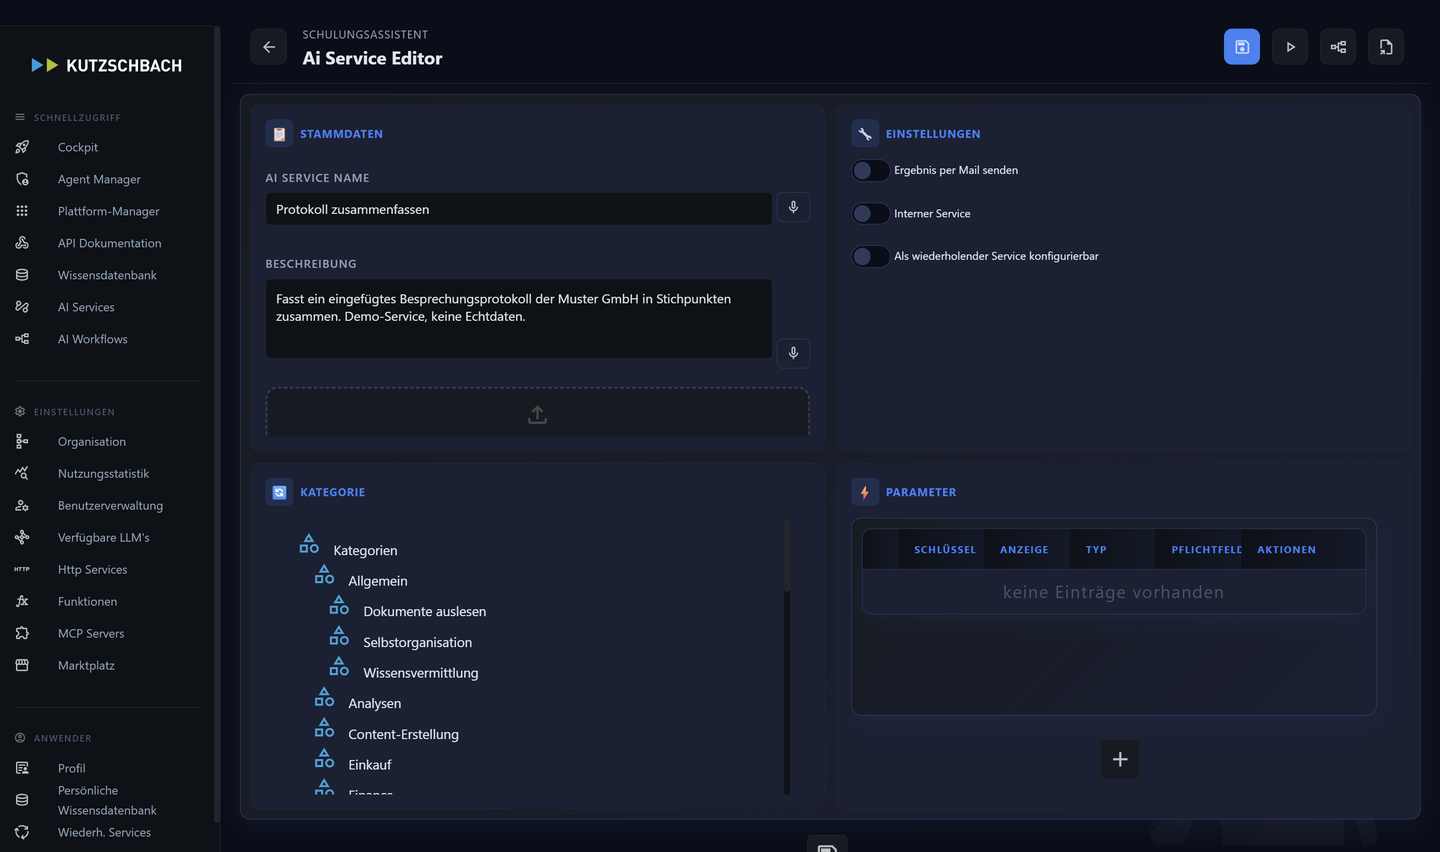Choose Selbstorganisation in the tree
1440x852 pixels.
418,642
